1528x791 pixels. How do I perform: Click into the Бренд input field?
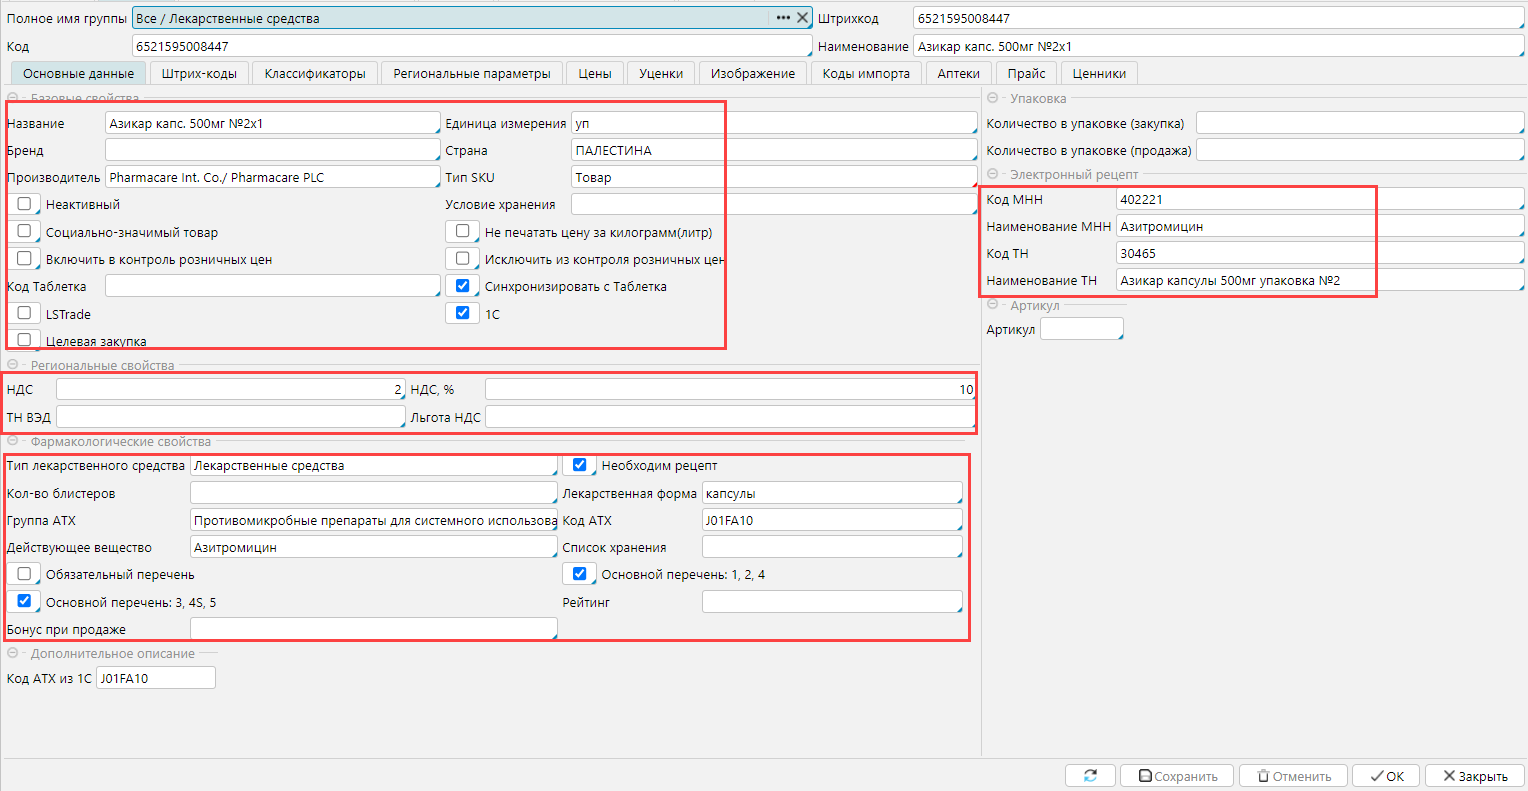(272, 150)
